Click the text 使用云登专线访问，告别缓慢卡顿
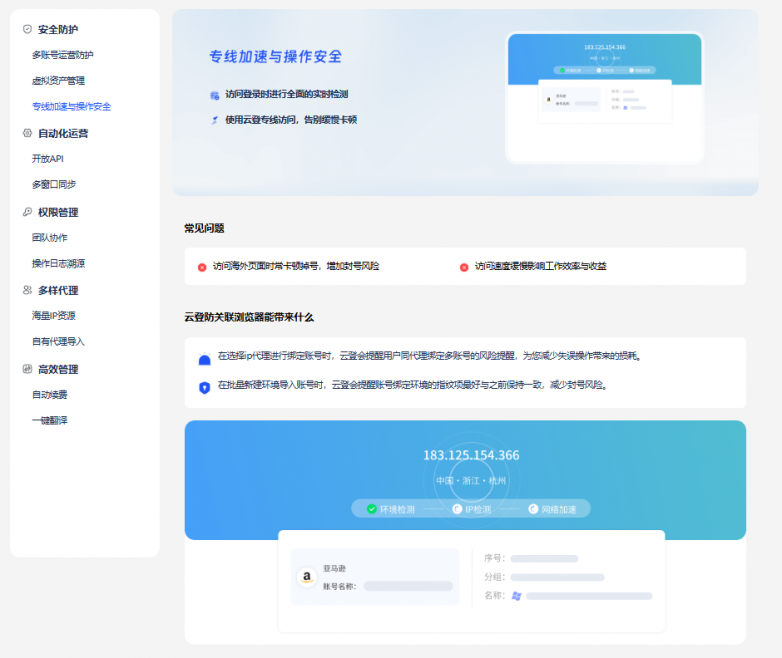The height and width of the screenshot is (658, 782). click(x=291, y=120)
